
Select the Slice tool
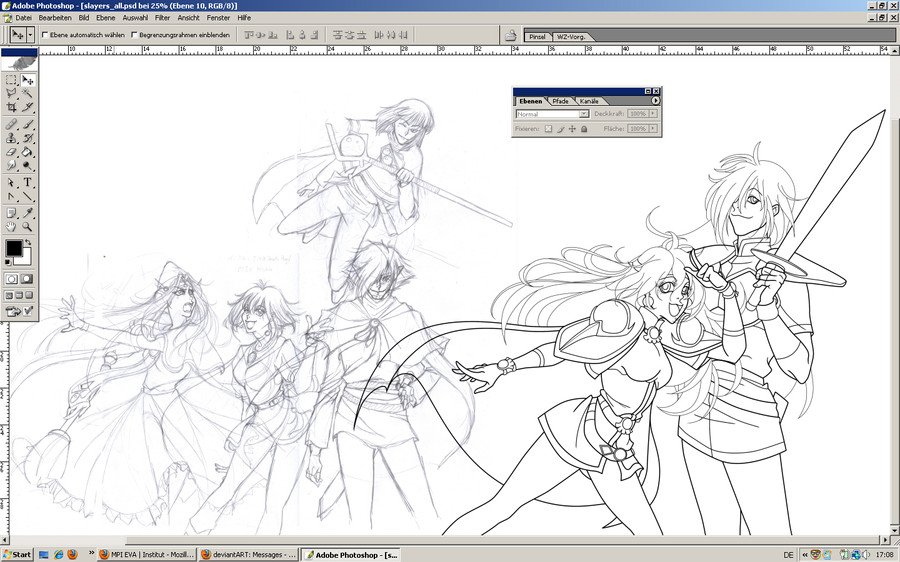point(27,107)
